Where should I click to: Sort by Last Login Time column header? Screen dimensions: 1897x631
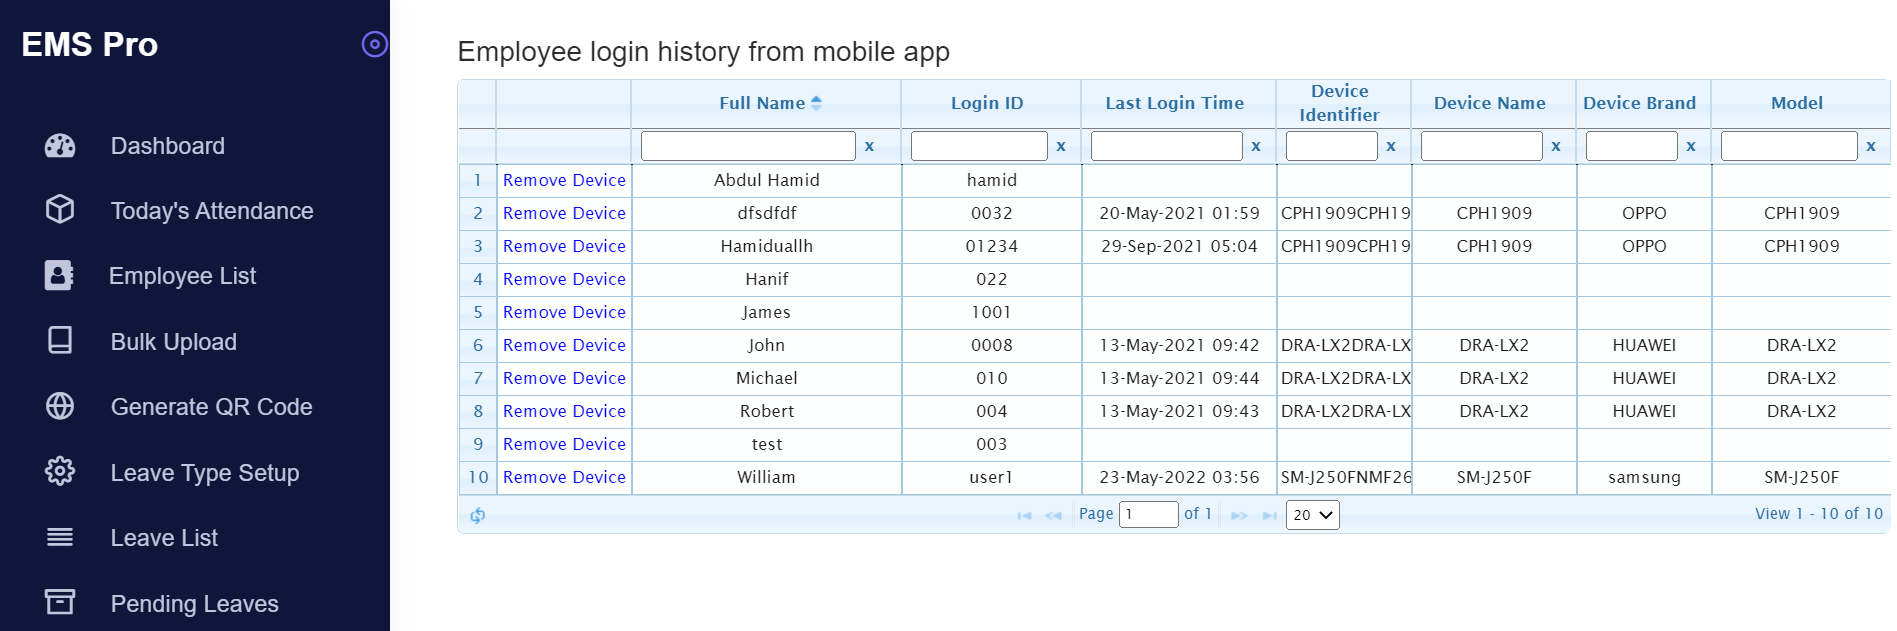(x=1175, y=103)
